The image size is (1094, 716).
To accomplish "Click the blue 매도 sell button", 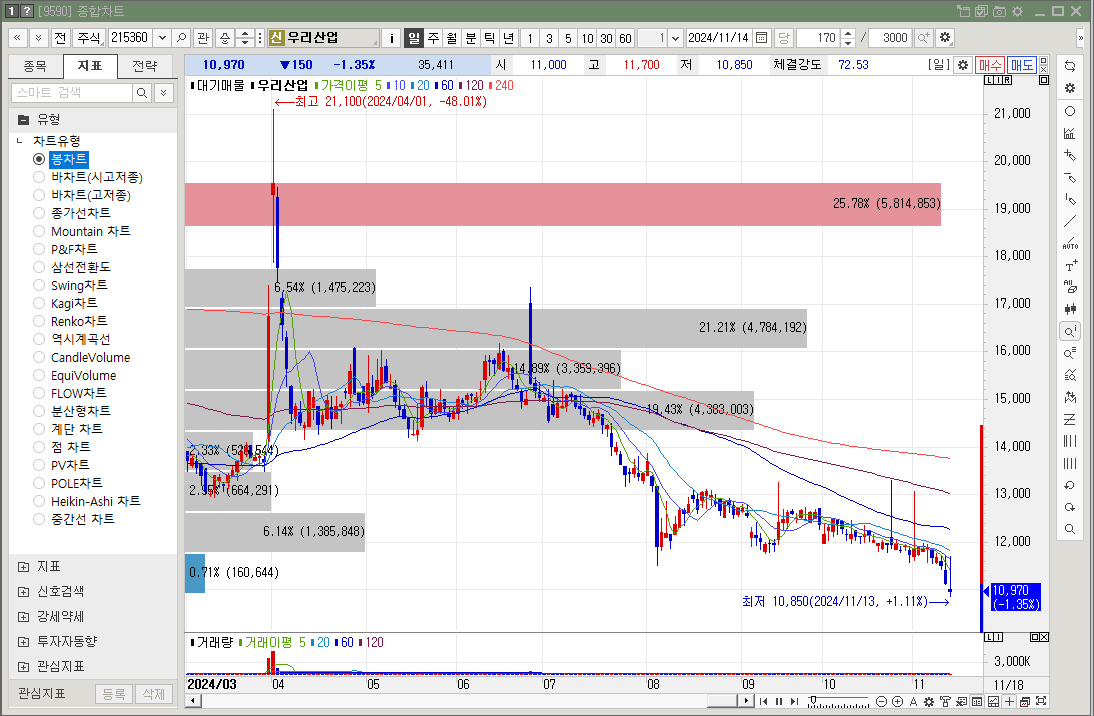I will point(1022,65).
